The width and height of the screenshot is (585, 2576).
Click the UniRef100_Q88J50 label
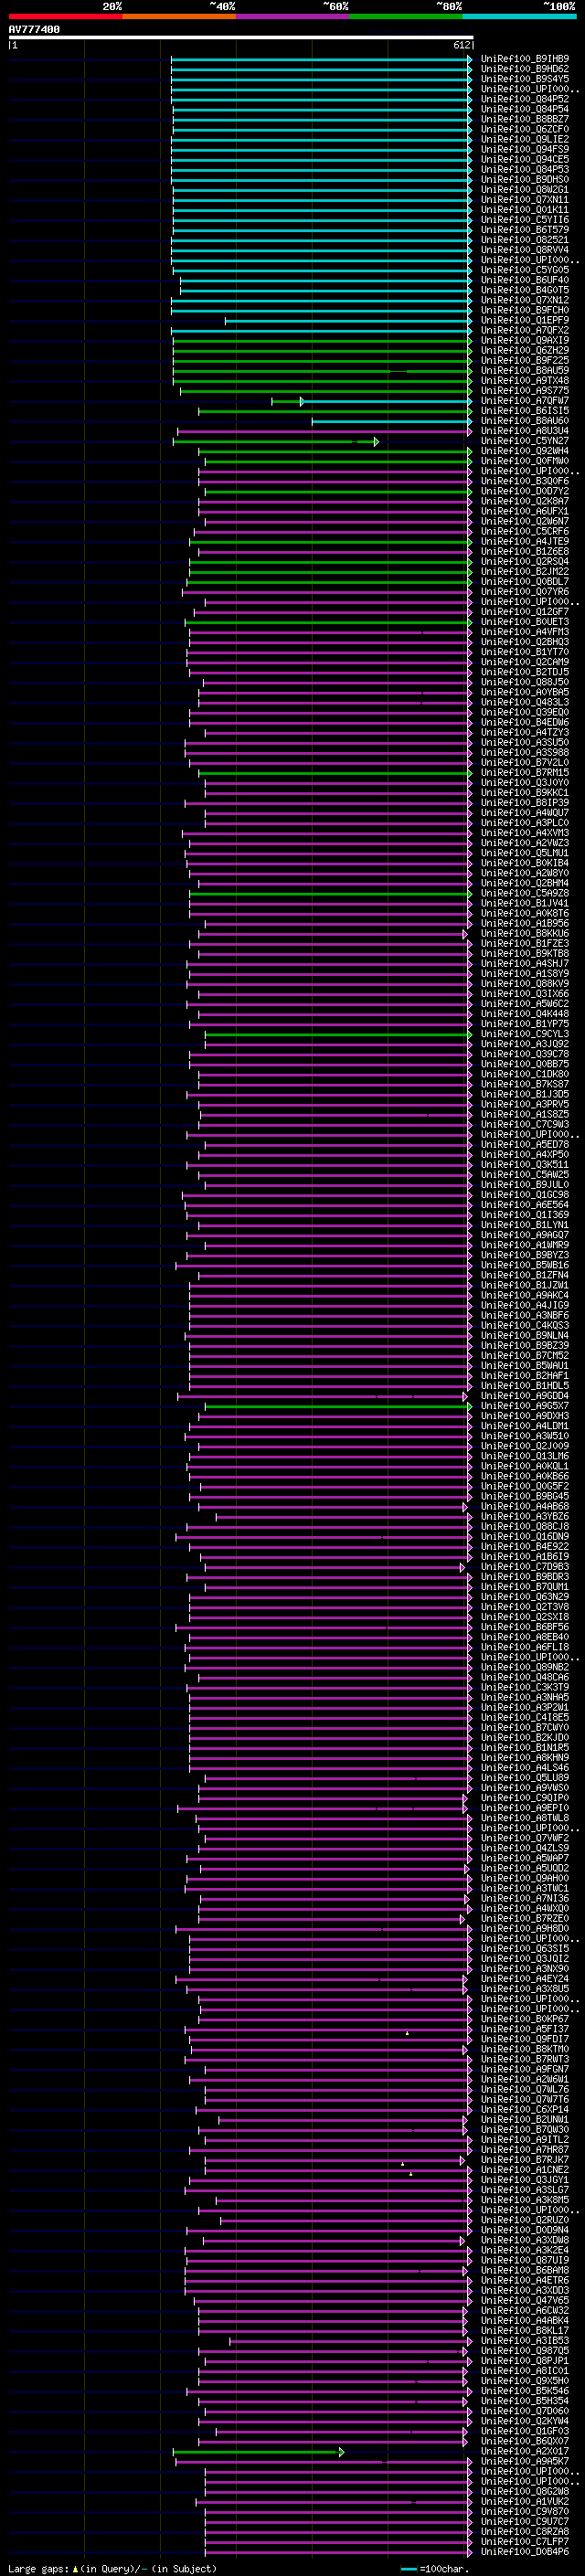pos(525,682)
